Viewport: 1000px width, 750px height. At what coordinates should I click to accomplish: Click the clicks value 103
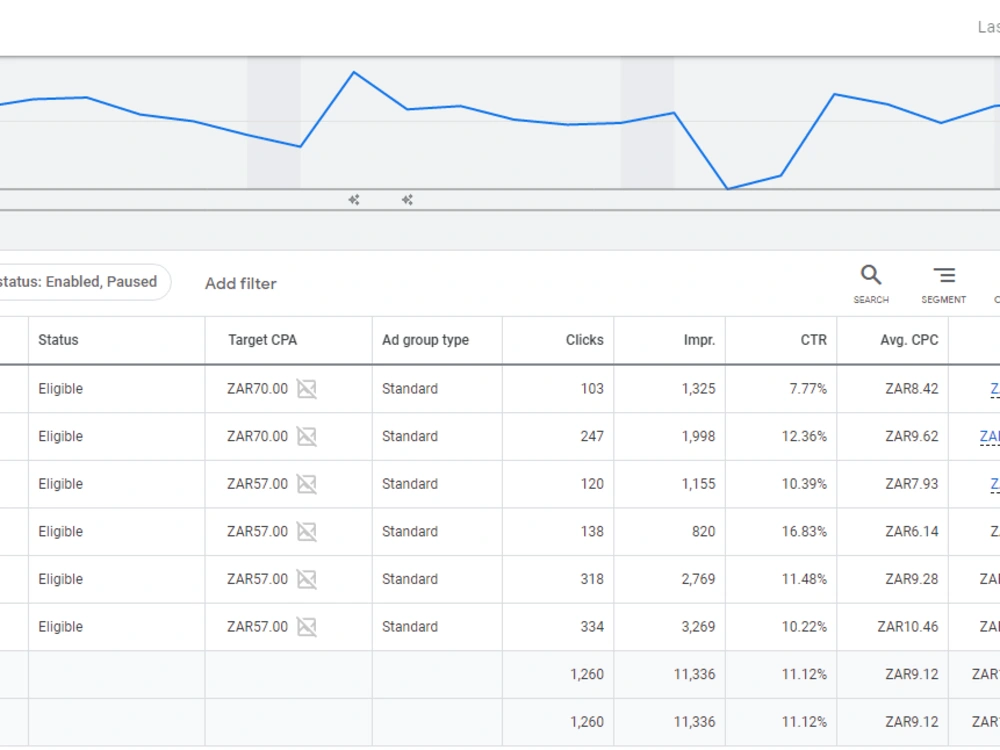point(592,388)
